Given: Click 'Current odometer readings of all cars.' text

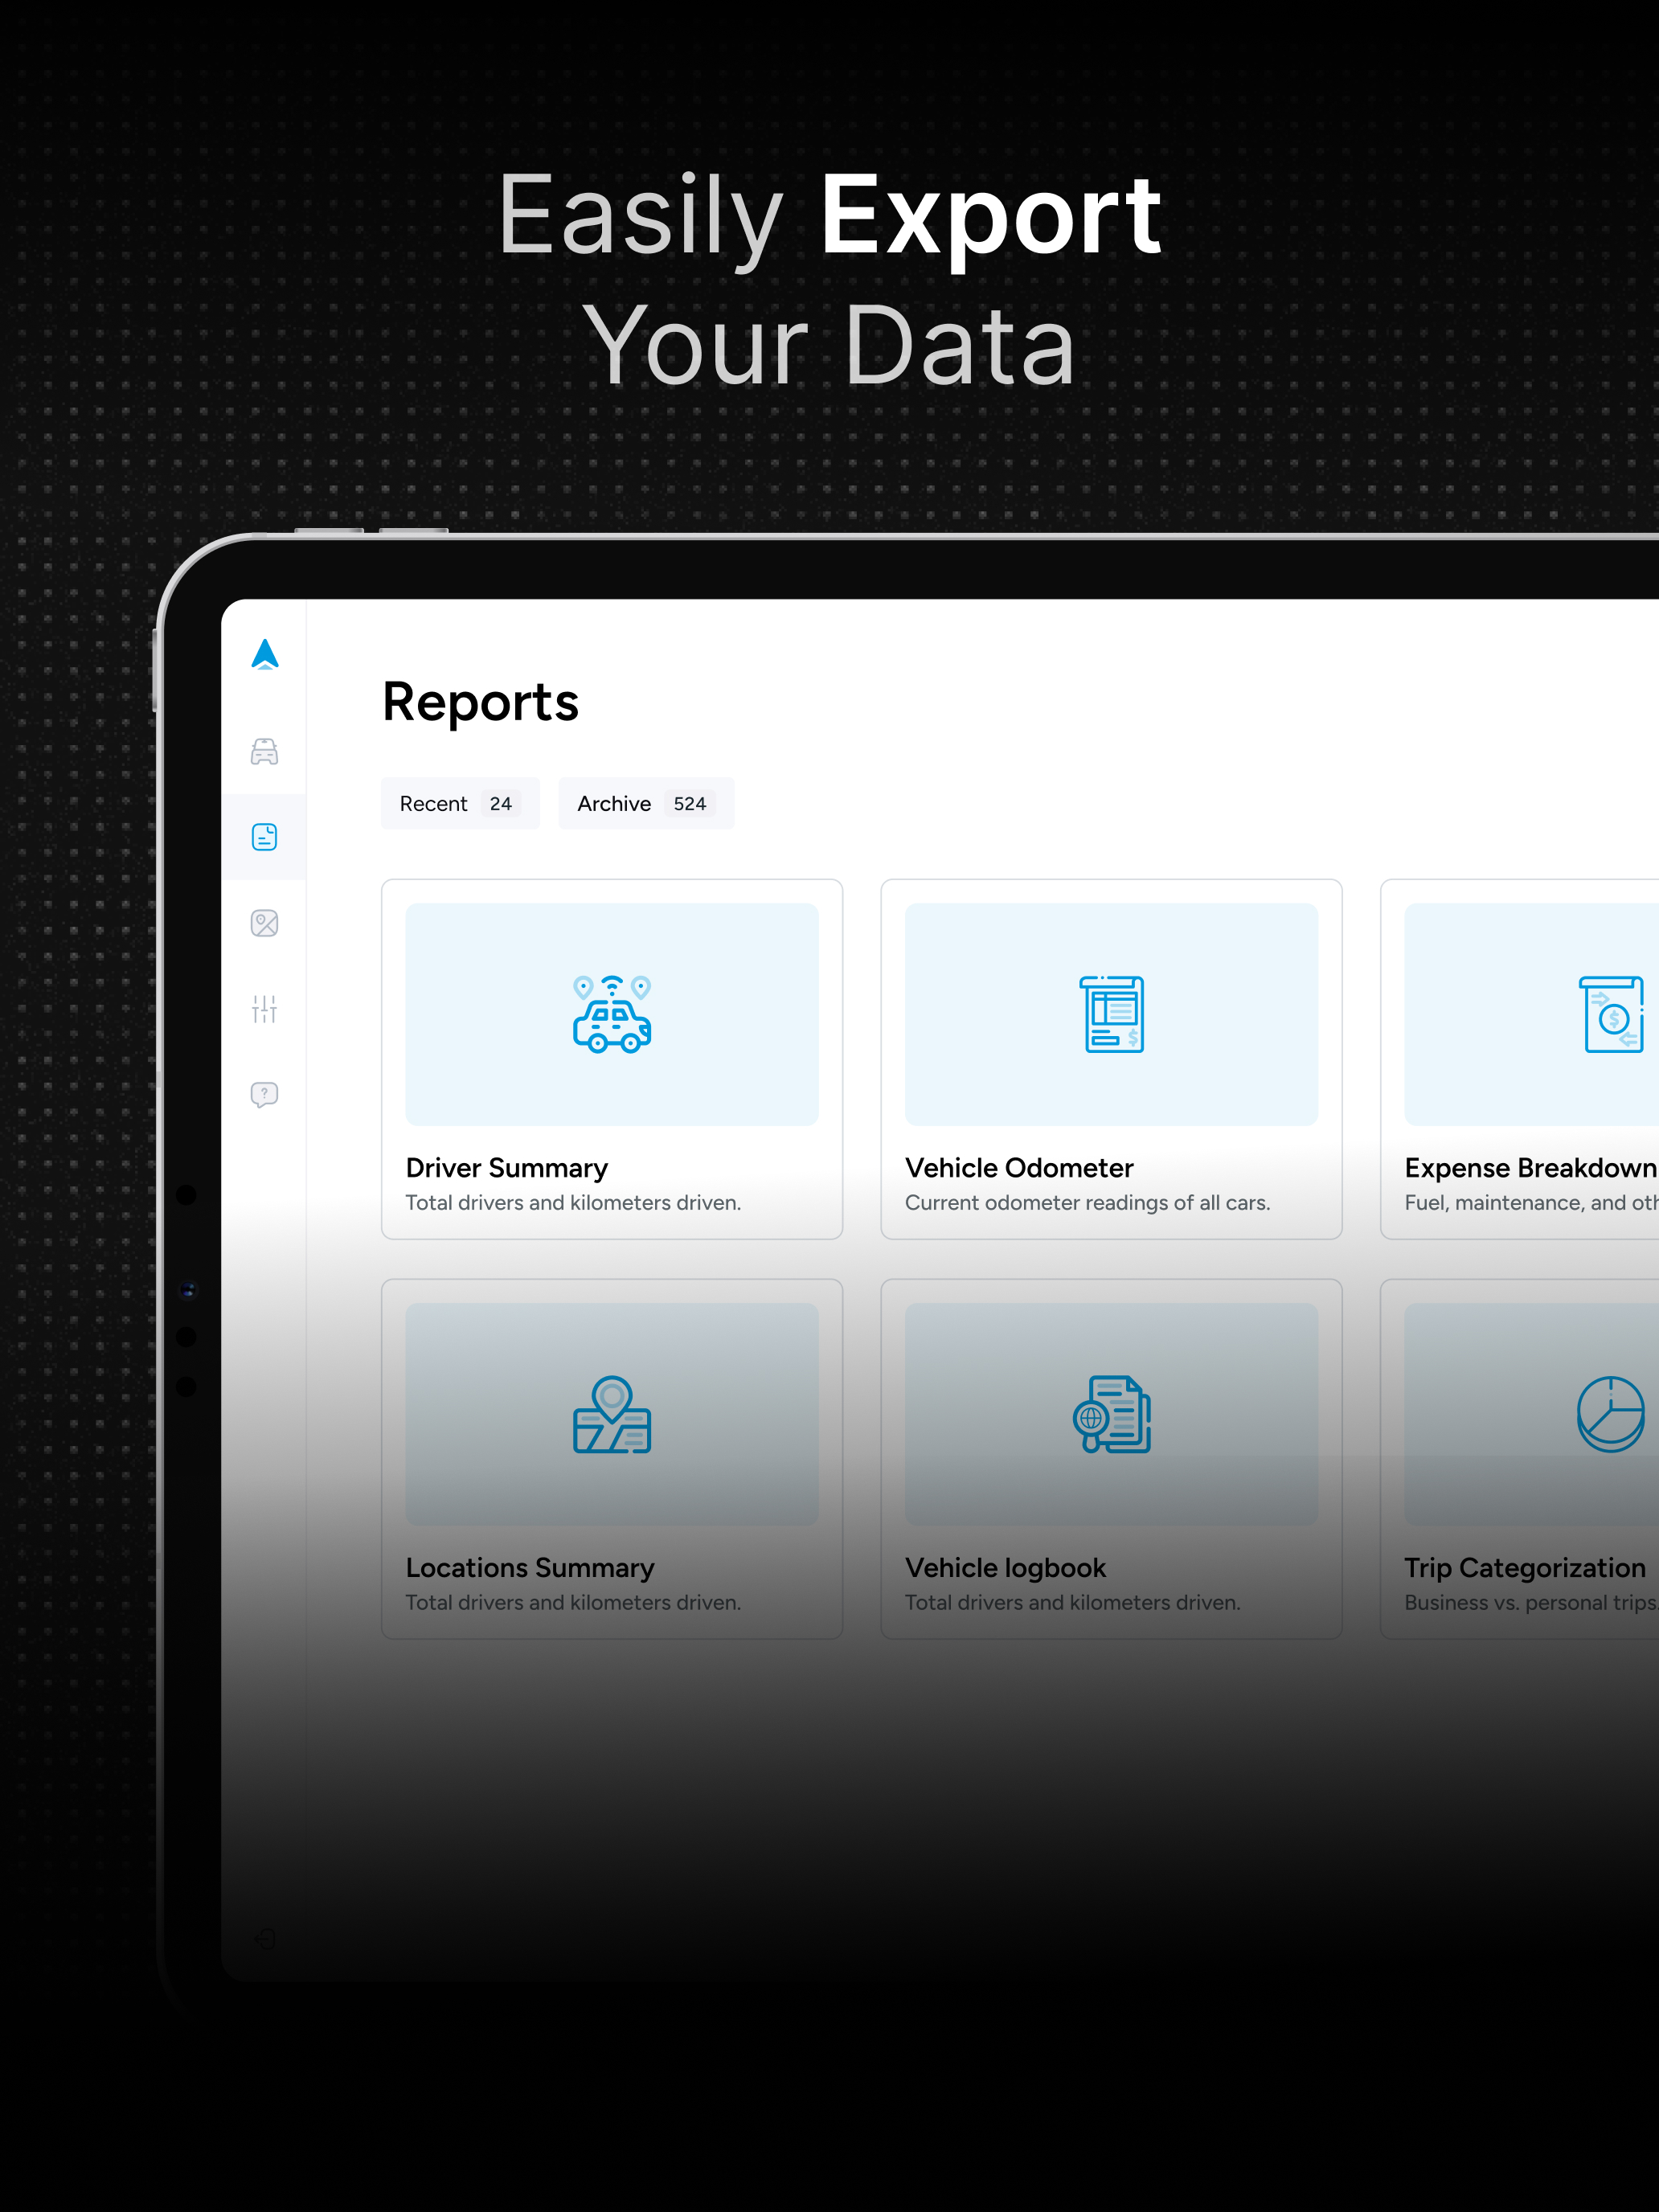Looking at the screenshot, I should click(x=1087, y=1203).
